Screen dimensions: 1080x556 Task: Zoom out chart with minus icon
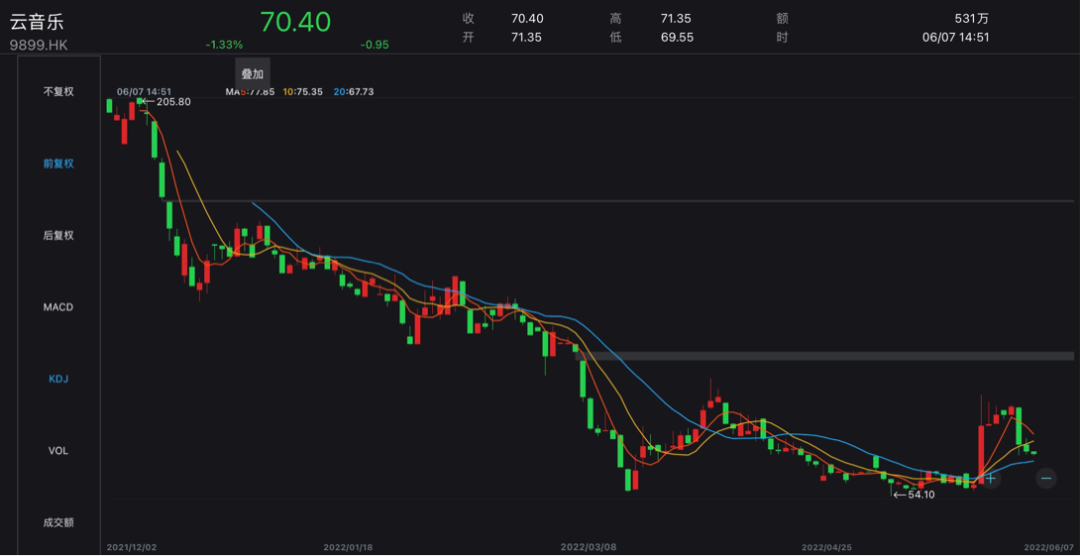pos(1046,477)
